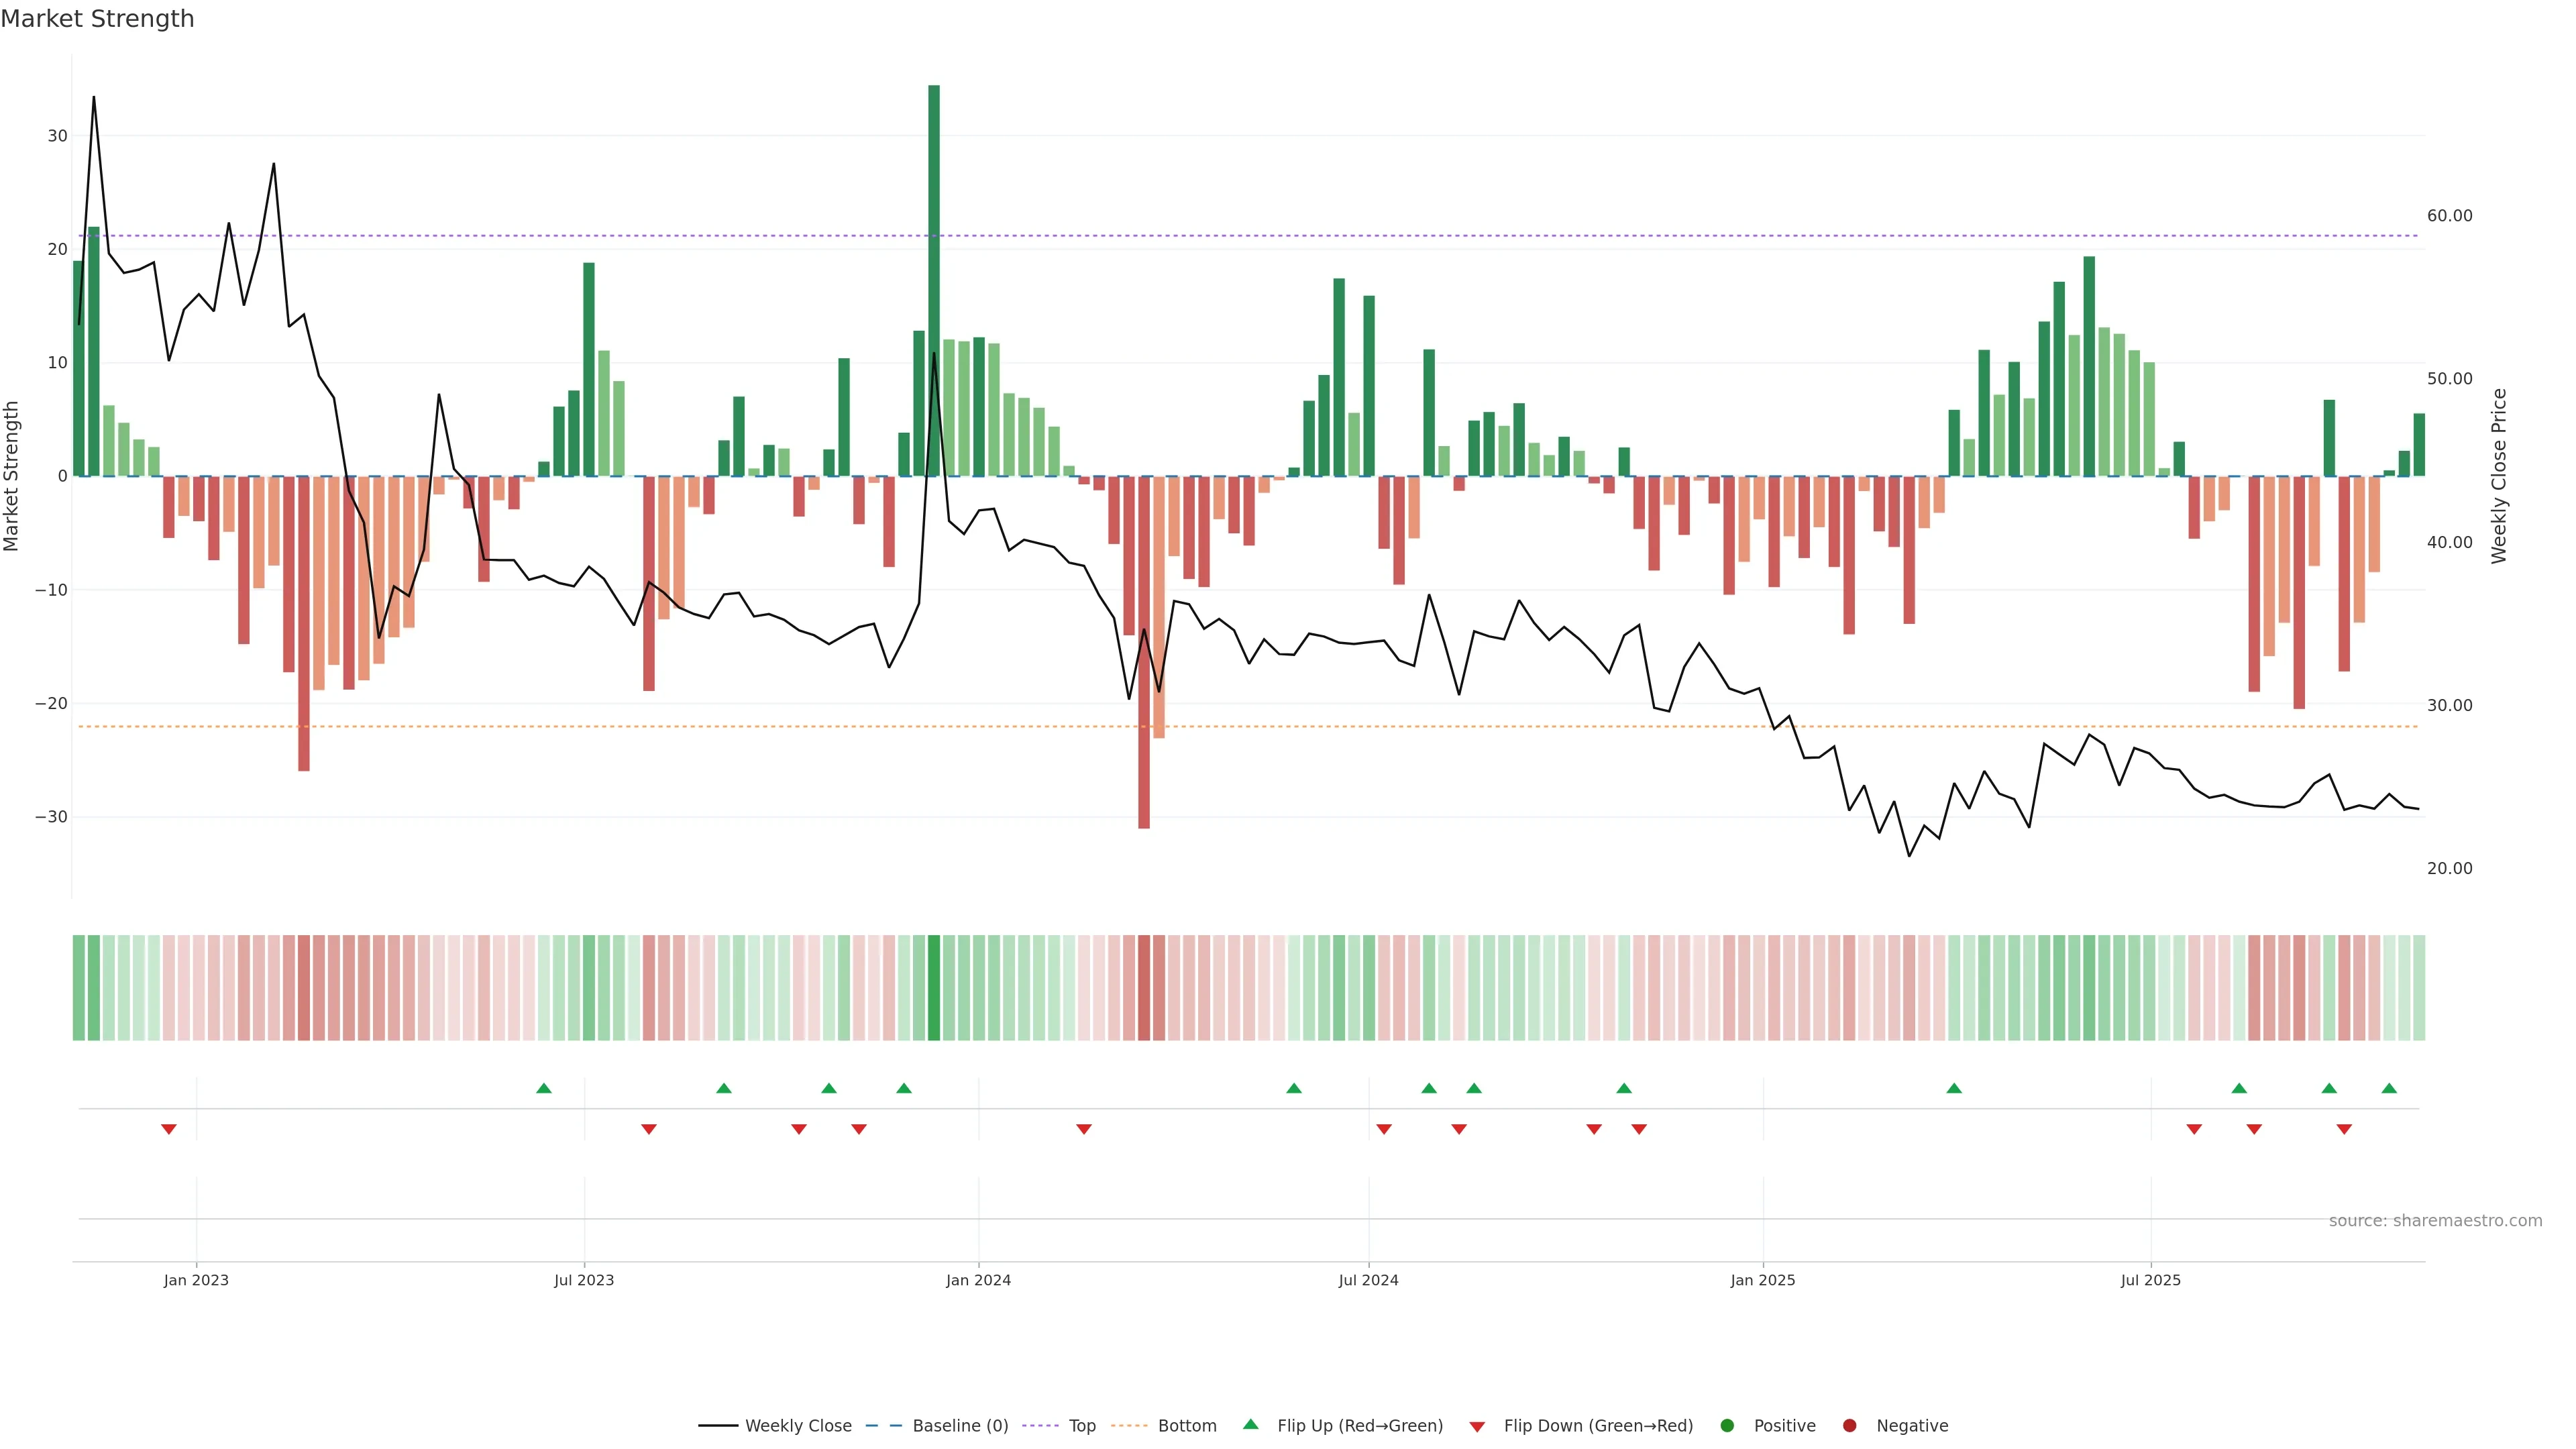Click the Flip Down red triangle legend icon

tap(1477, 1426)
